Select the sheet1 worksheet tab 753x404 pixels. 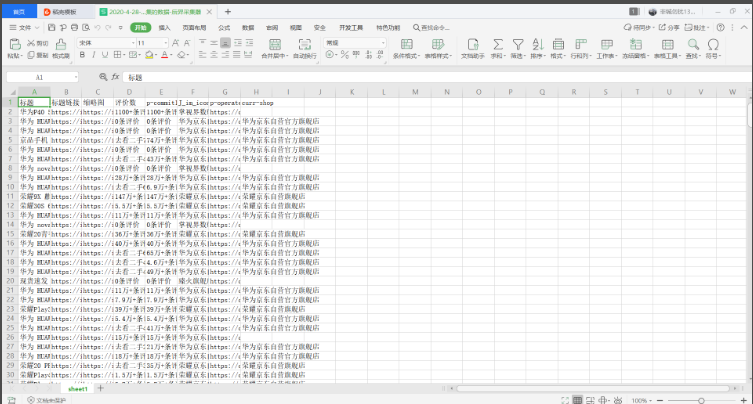[78, 389]
